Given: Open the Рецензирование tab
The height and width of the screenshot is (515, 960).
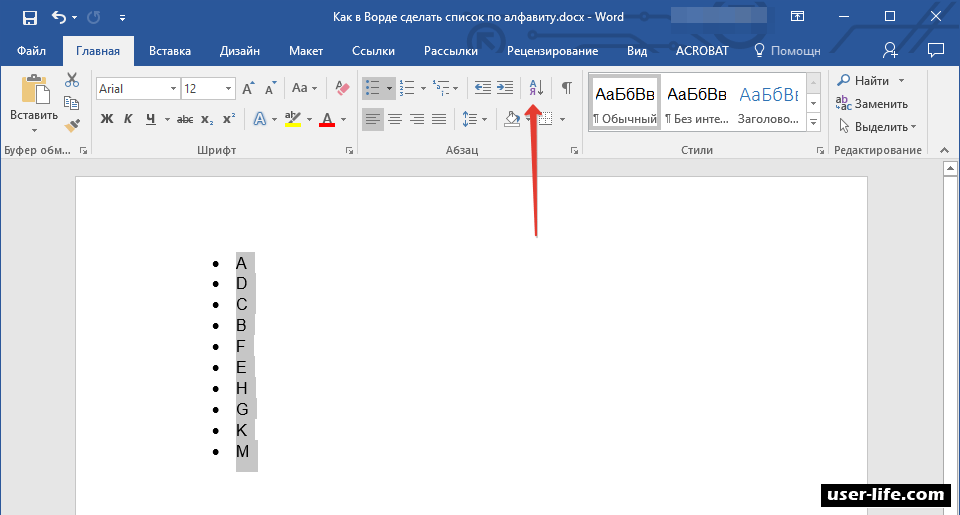Looking at the screenshot, I should (x=552, y=51).
